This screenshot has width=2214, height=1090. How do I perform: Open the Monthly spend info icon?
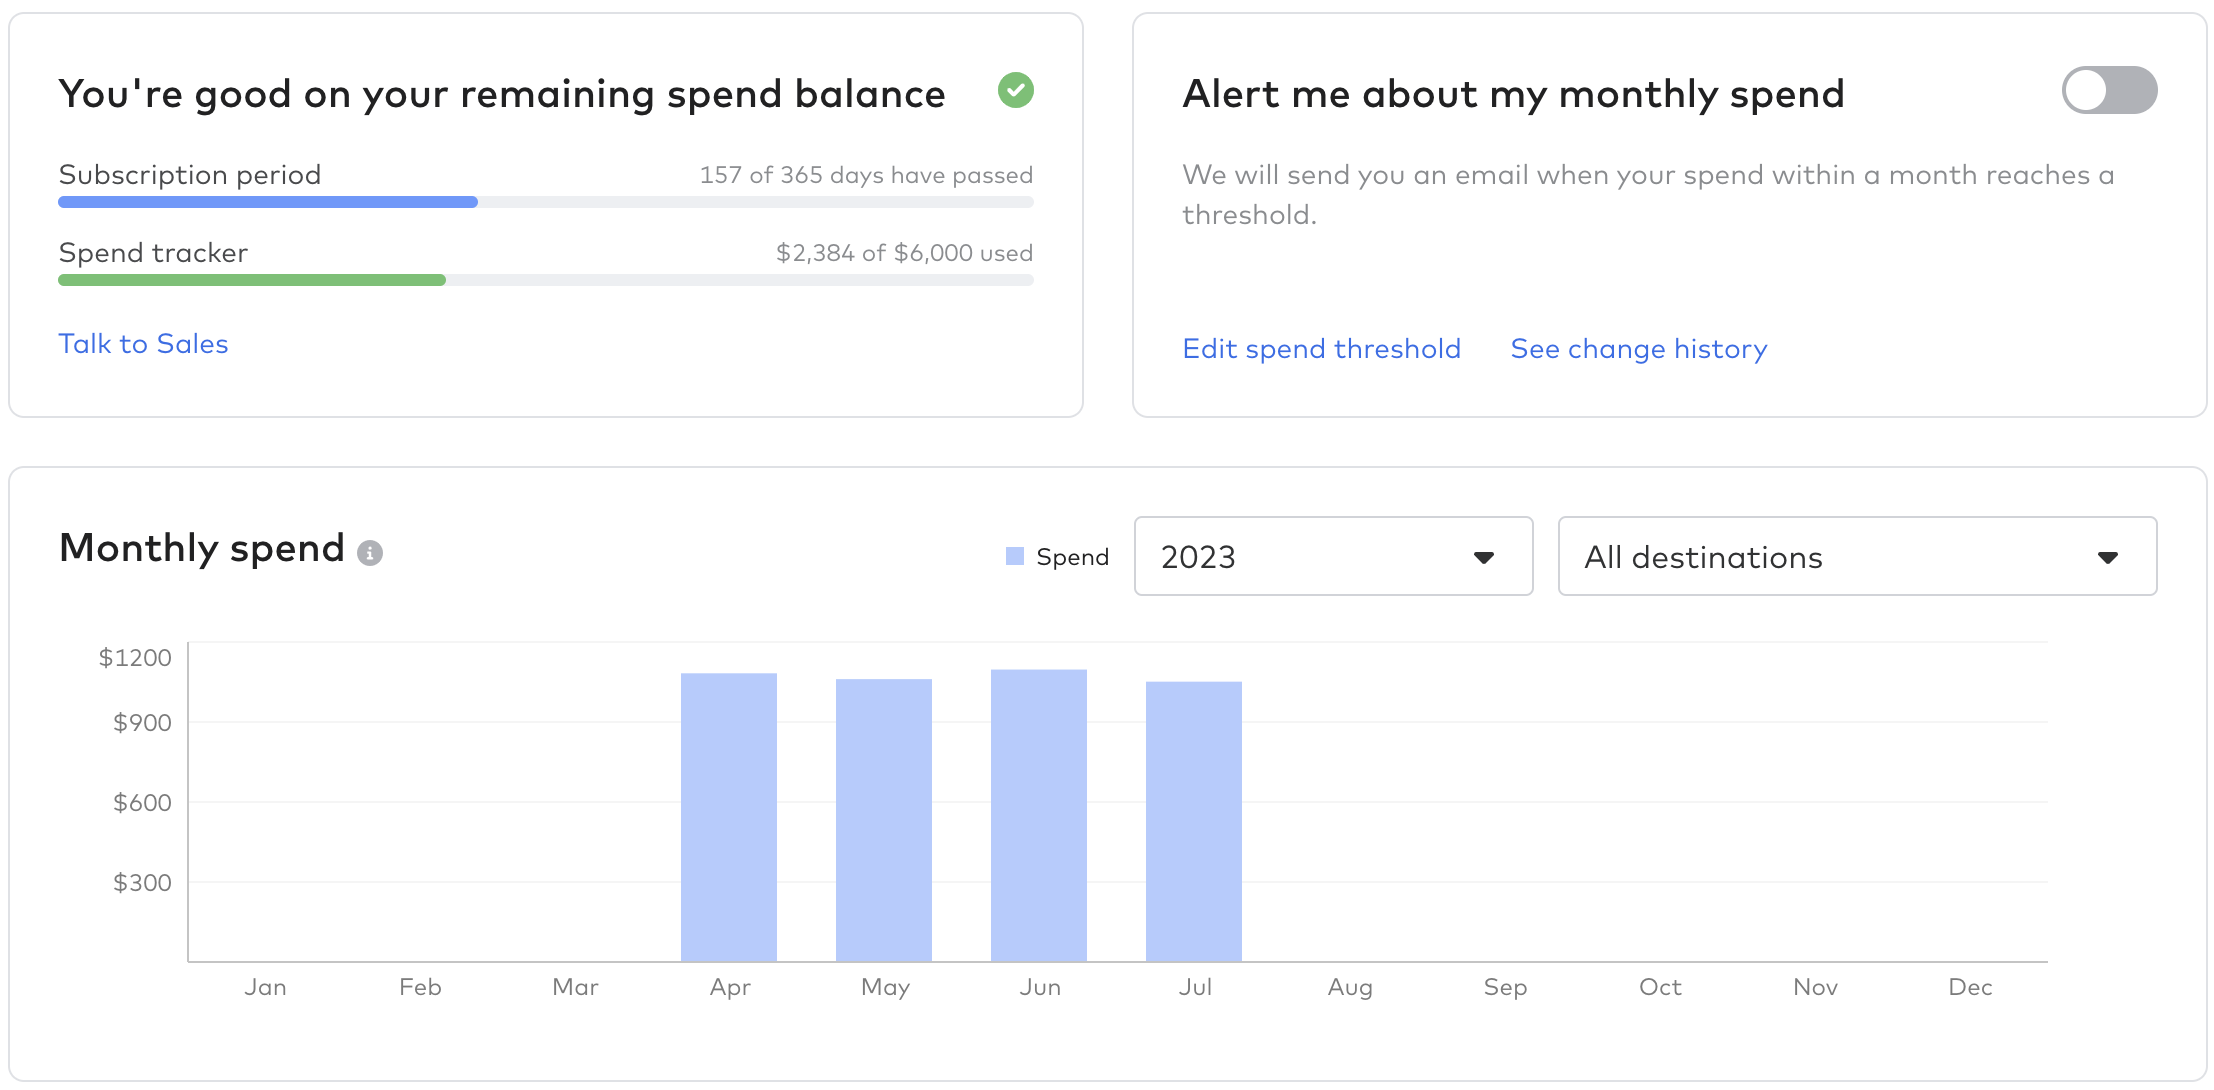[x=370, y=553]
